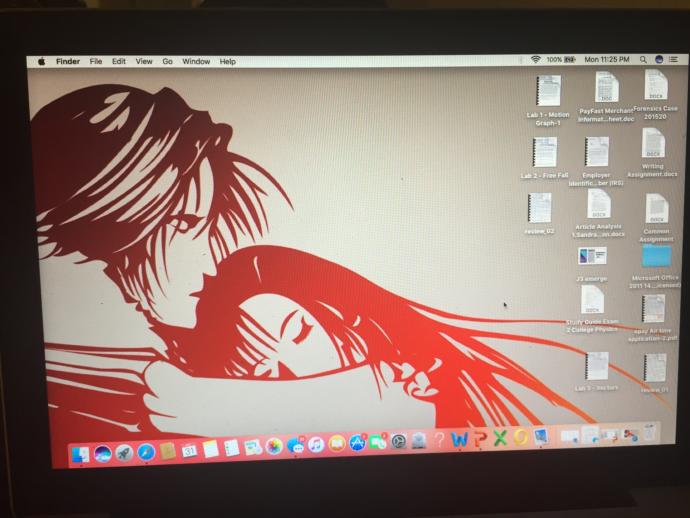Viewport: 690px width, 518px height.
Task: Launch Microsoft Excel from the Dock
Action: pos(500,438)
